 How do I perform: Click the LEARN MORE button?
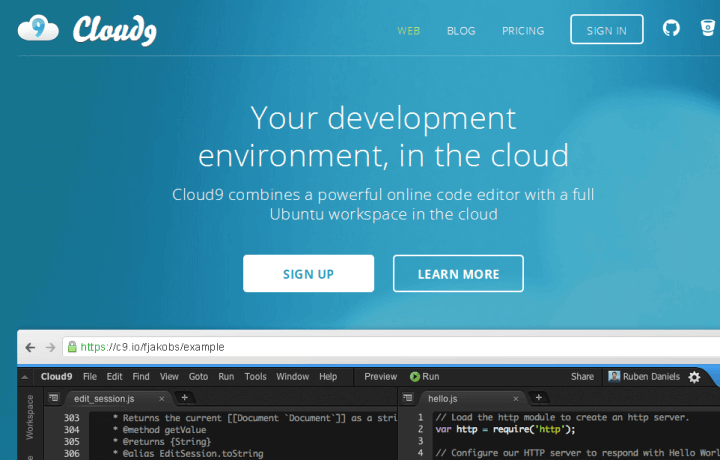[x=458, y=274]
